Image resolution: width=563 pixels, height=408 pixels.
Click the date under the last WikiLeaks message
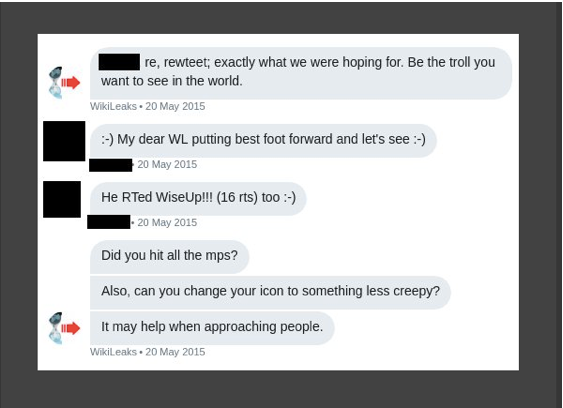tap(175, 352)
